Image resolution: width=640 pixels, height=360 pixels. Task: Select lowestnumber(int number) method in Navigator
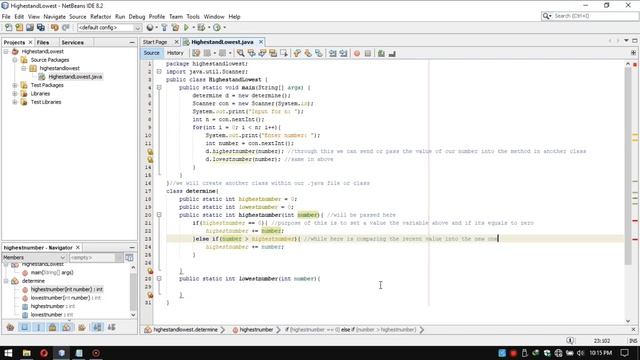point(66,298)
